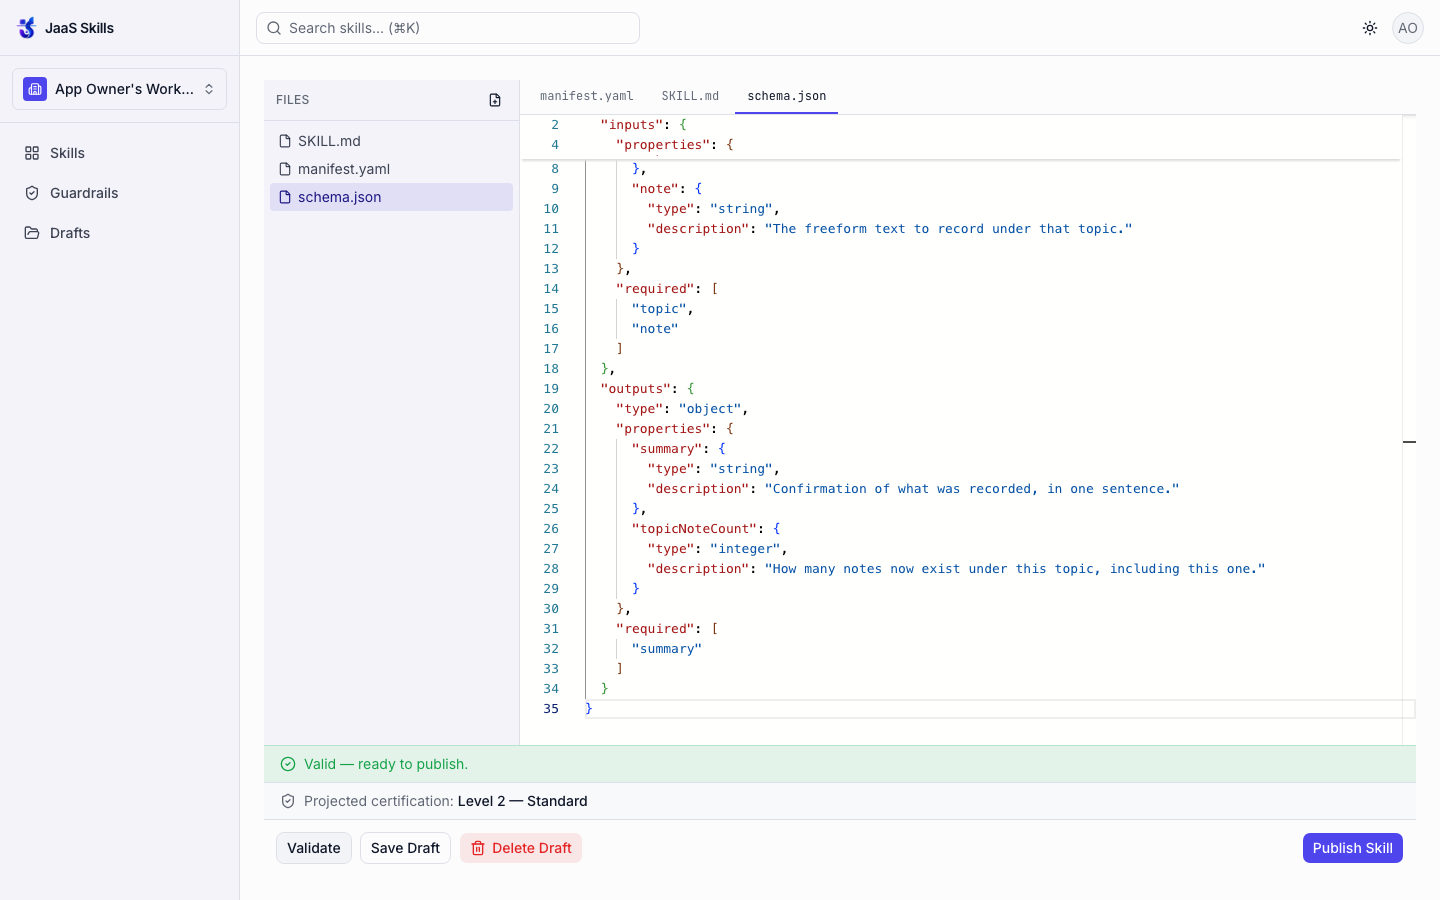Click the Delete Draft button

[x=521, y=848]
